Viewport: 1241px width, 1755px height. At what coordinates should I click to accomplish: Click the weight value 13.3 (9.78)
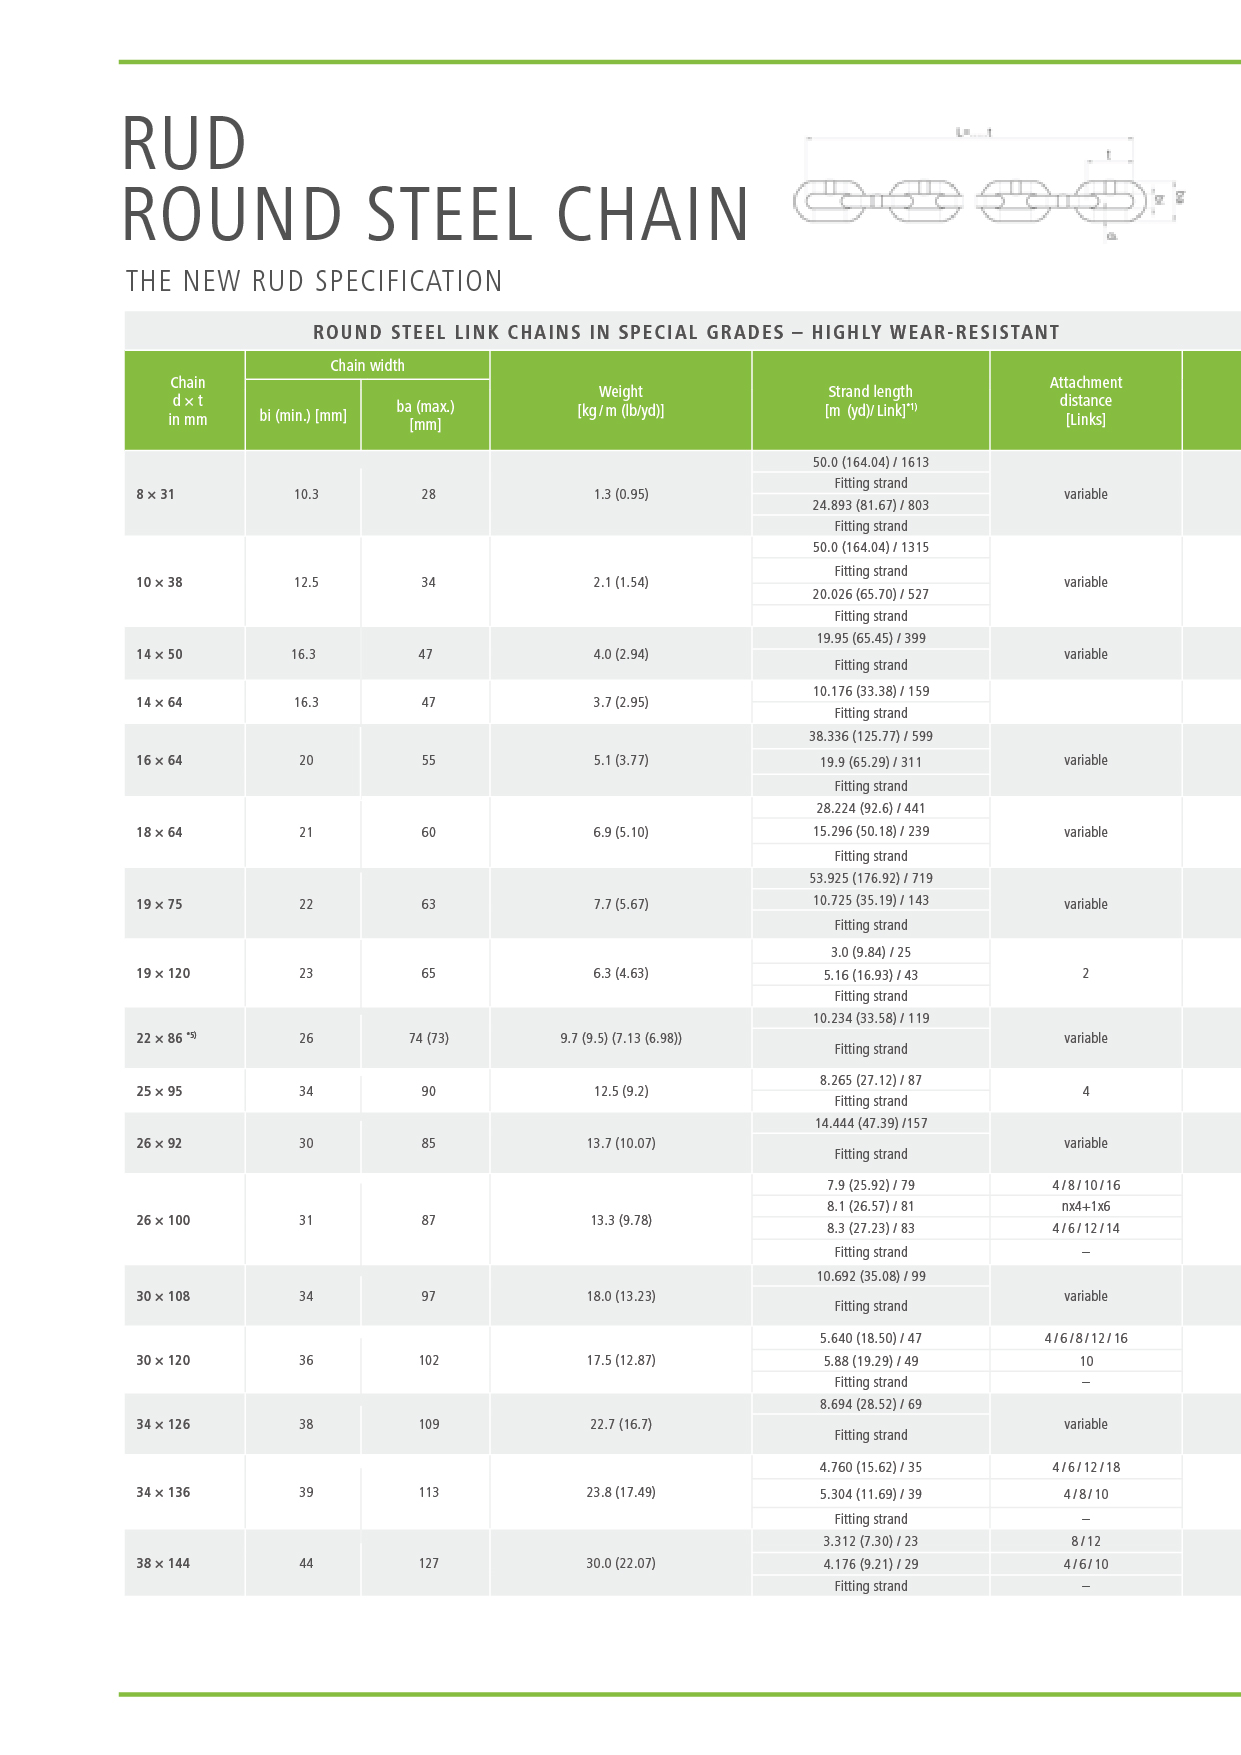[x=620, y=1220]
